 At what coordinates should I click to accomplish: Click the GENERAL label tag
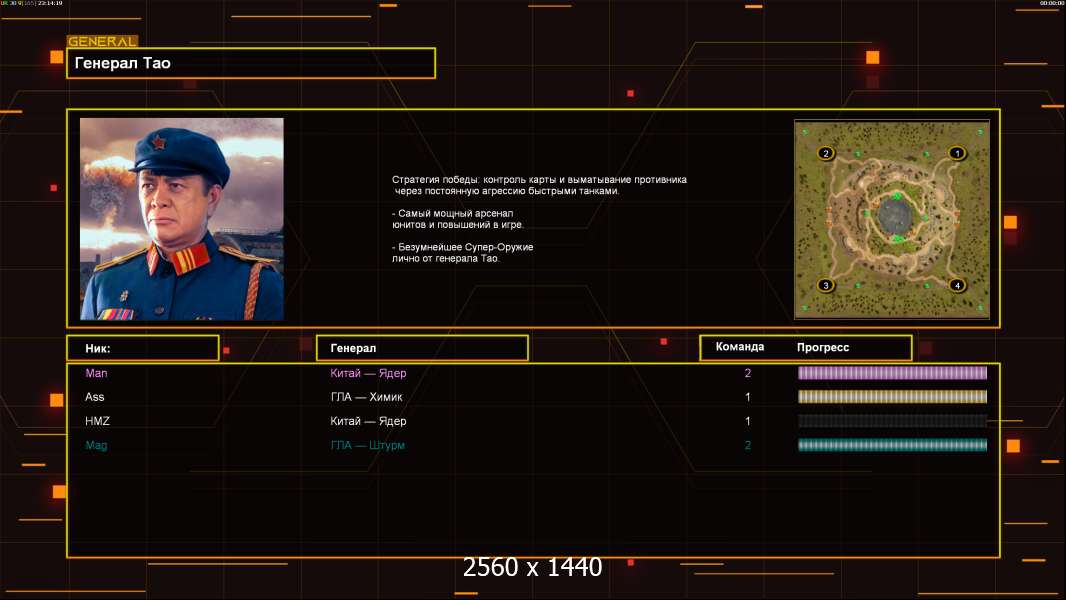(102, 41)
